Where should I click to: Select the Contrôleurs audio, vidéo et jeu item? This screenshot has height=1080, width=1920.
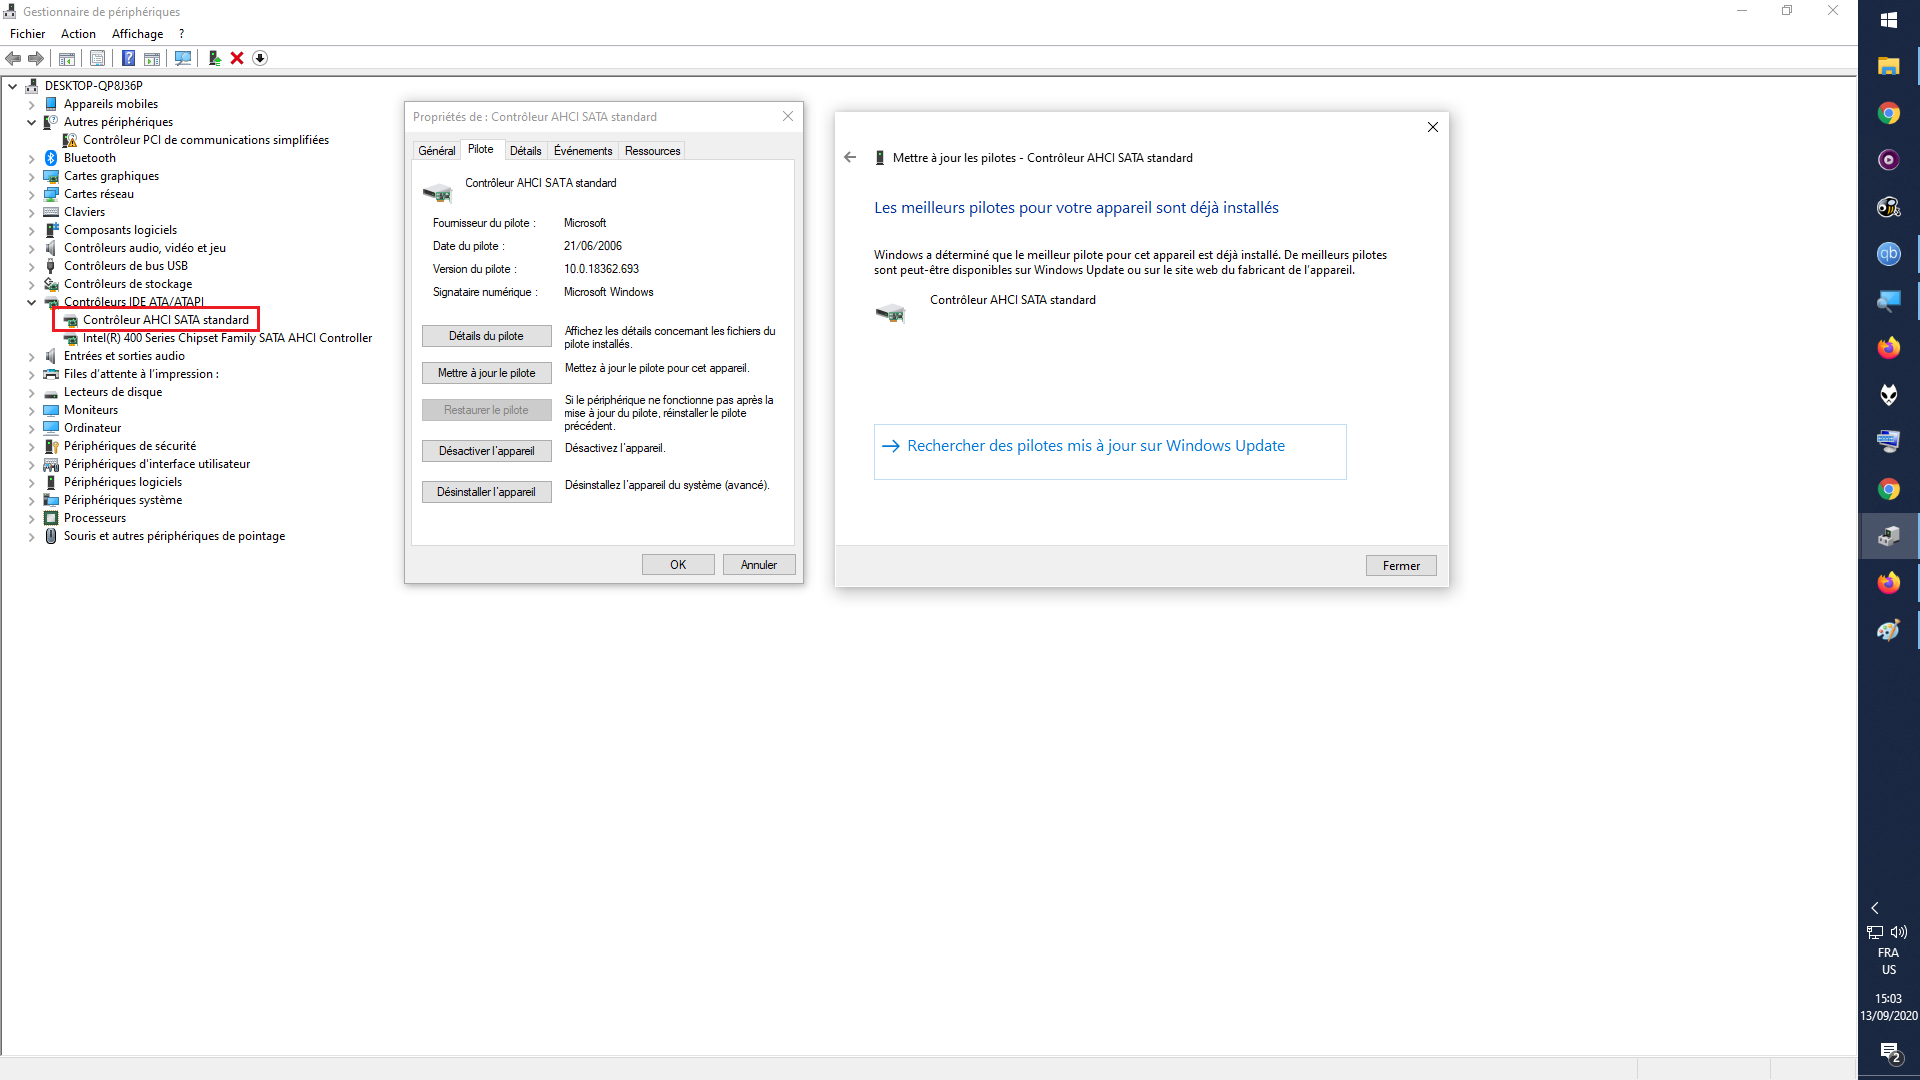[x=144, y=248]
